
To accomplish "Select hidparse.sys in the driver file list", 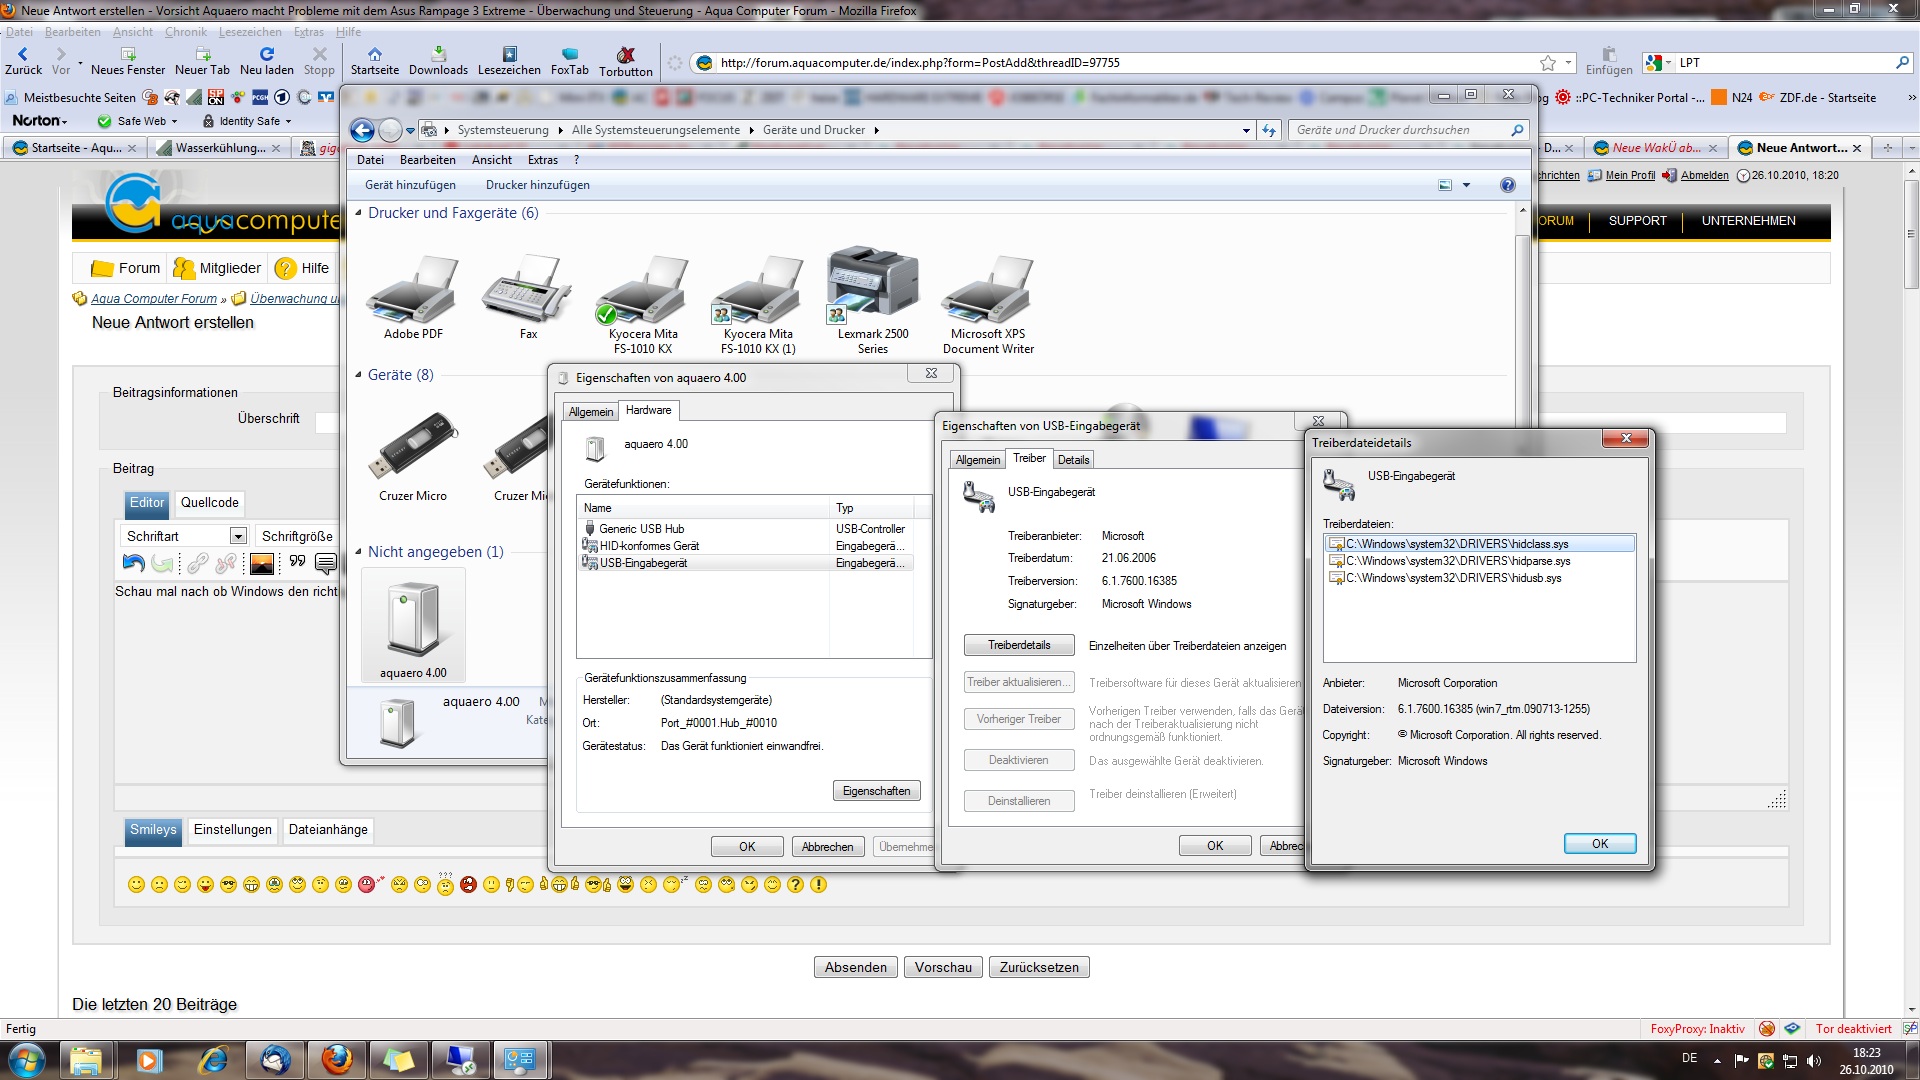I will point(1457,561).
